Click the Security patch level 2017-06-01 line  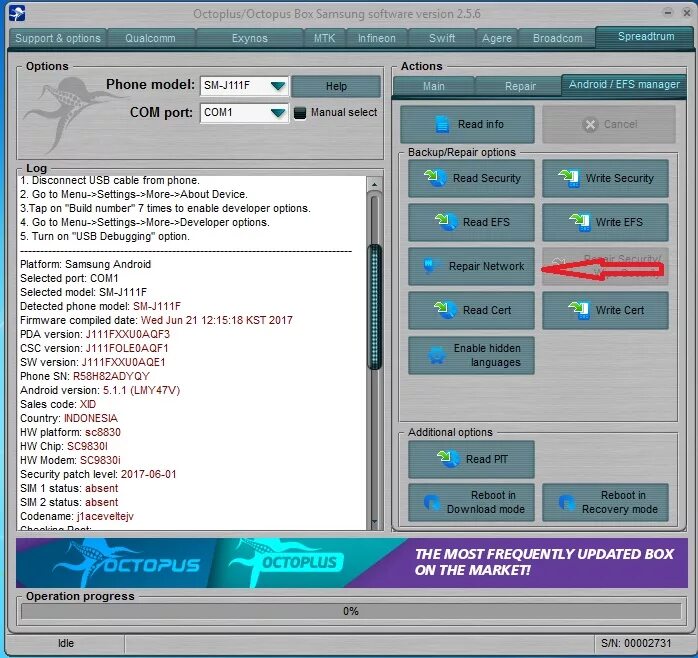pyautogui.click(x=98, y=474)
